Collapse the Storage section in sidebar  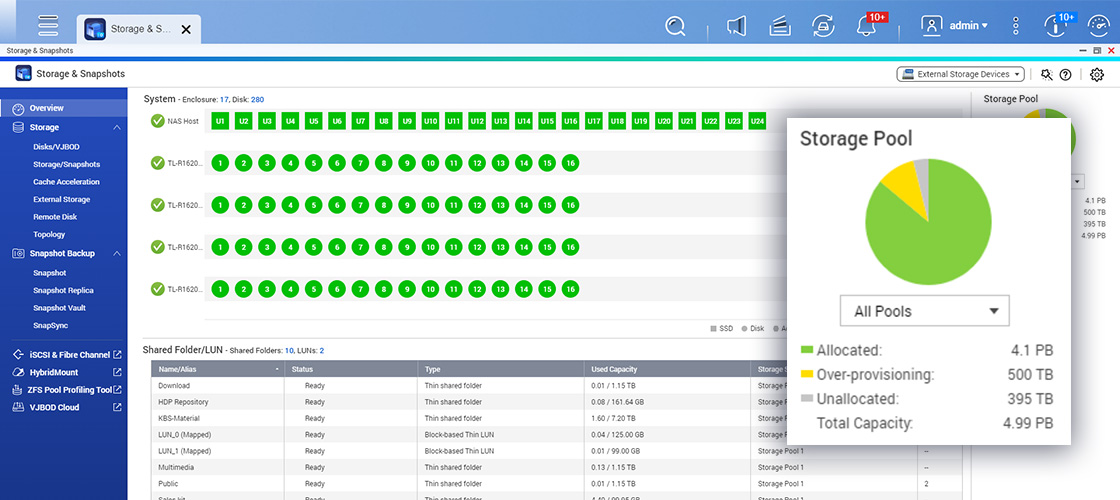(117, 128)
